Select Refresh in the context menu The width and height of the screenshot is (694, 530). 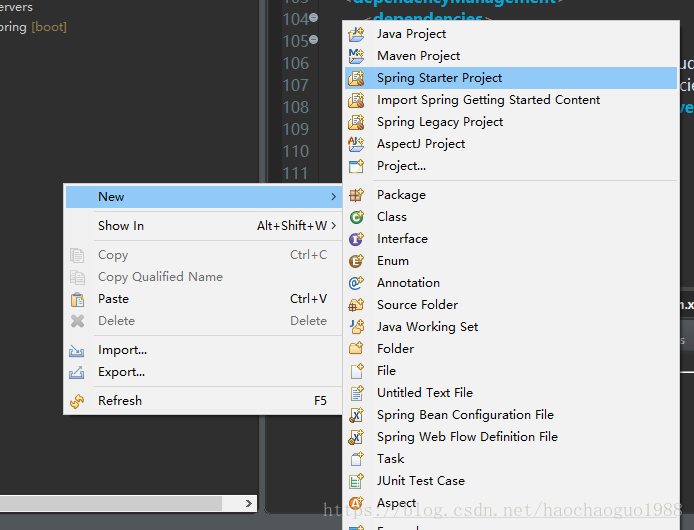point(204,401)
